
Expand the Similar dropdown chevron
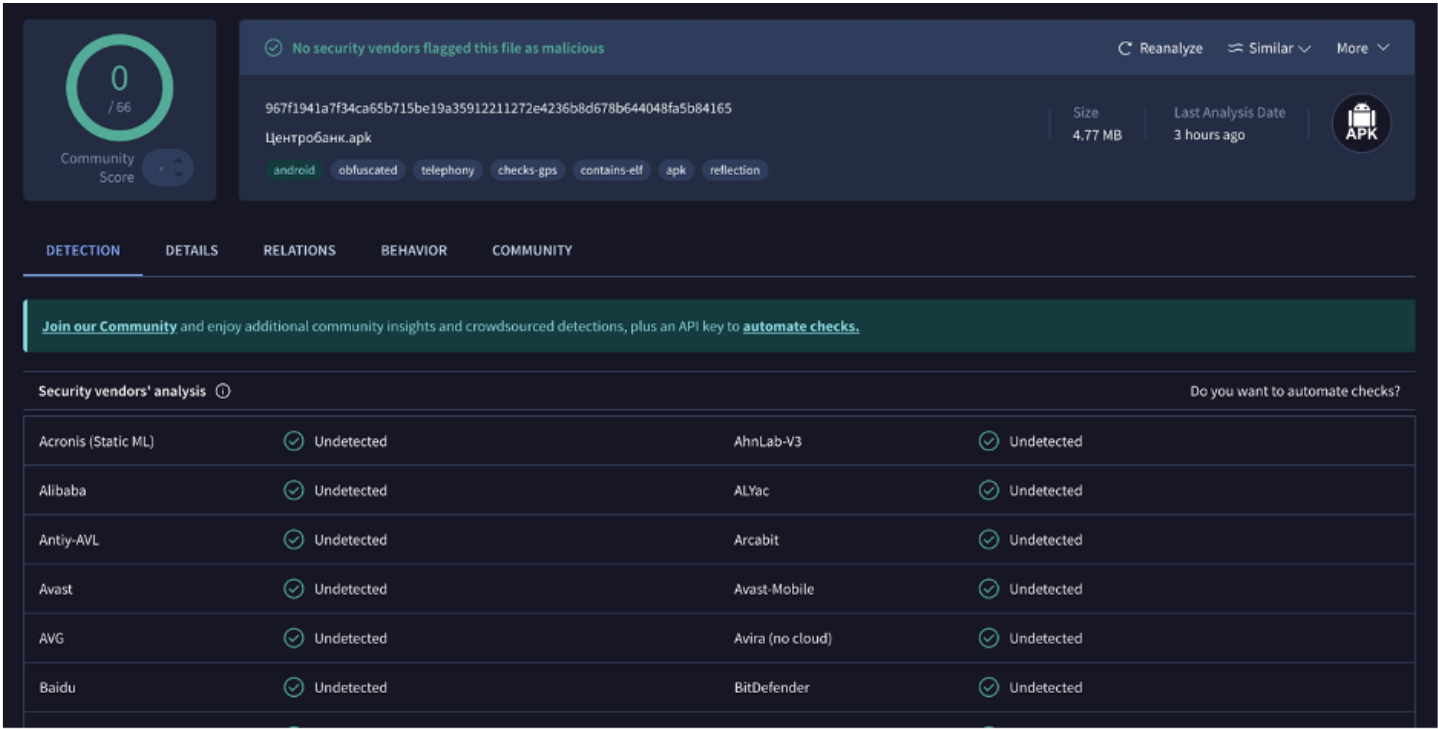1304,49
